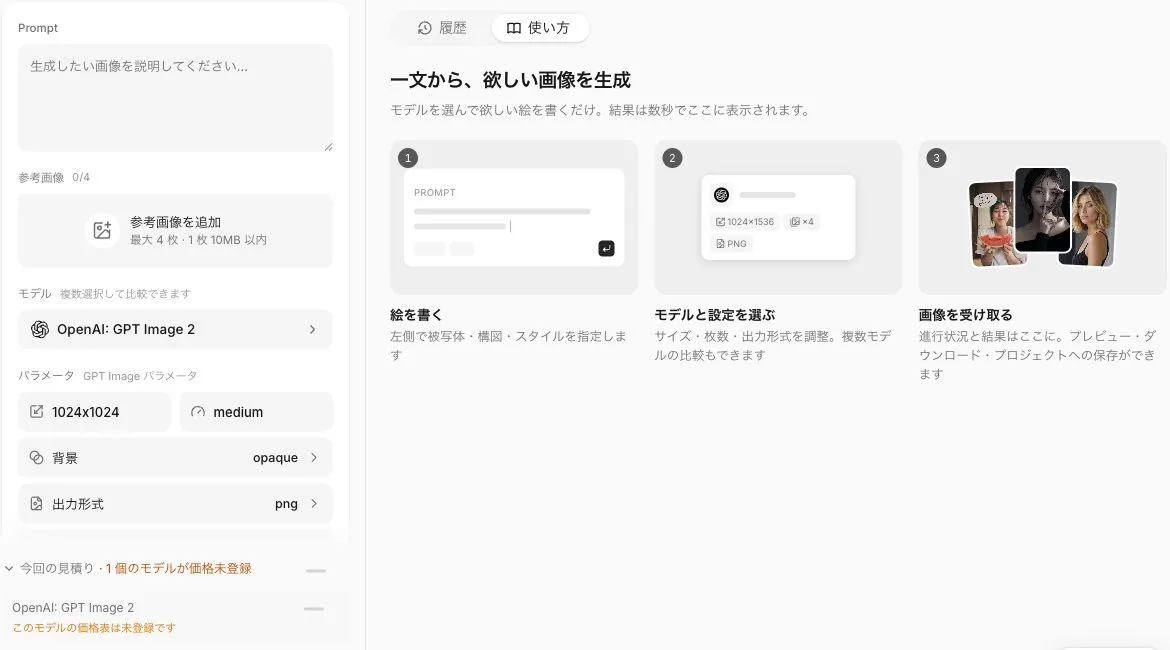Click the image-plus icon in reference upload
This screenshot has height=650, width=1170.
click(102, 231)
